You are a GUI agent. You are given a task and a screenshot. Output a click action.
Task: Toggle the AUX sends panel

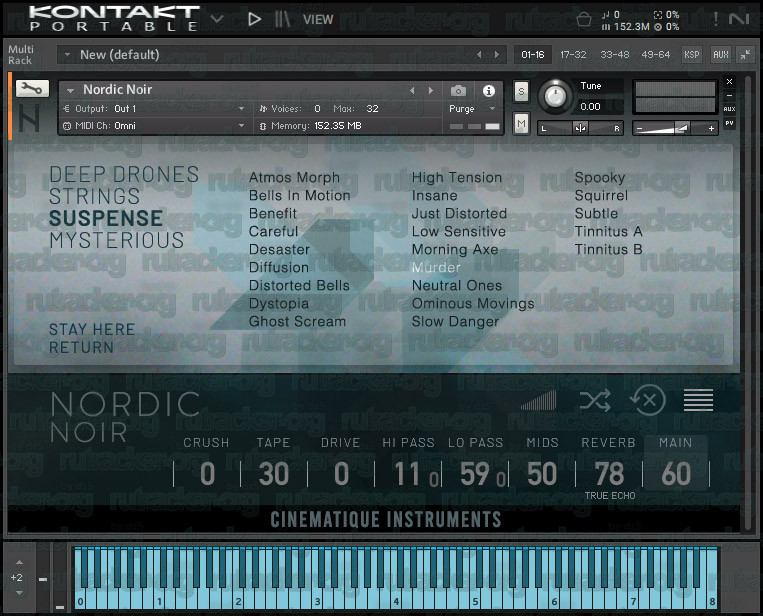[721, 54]
